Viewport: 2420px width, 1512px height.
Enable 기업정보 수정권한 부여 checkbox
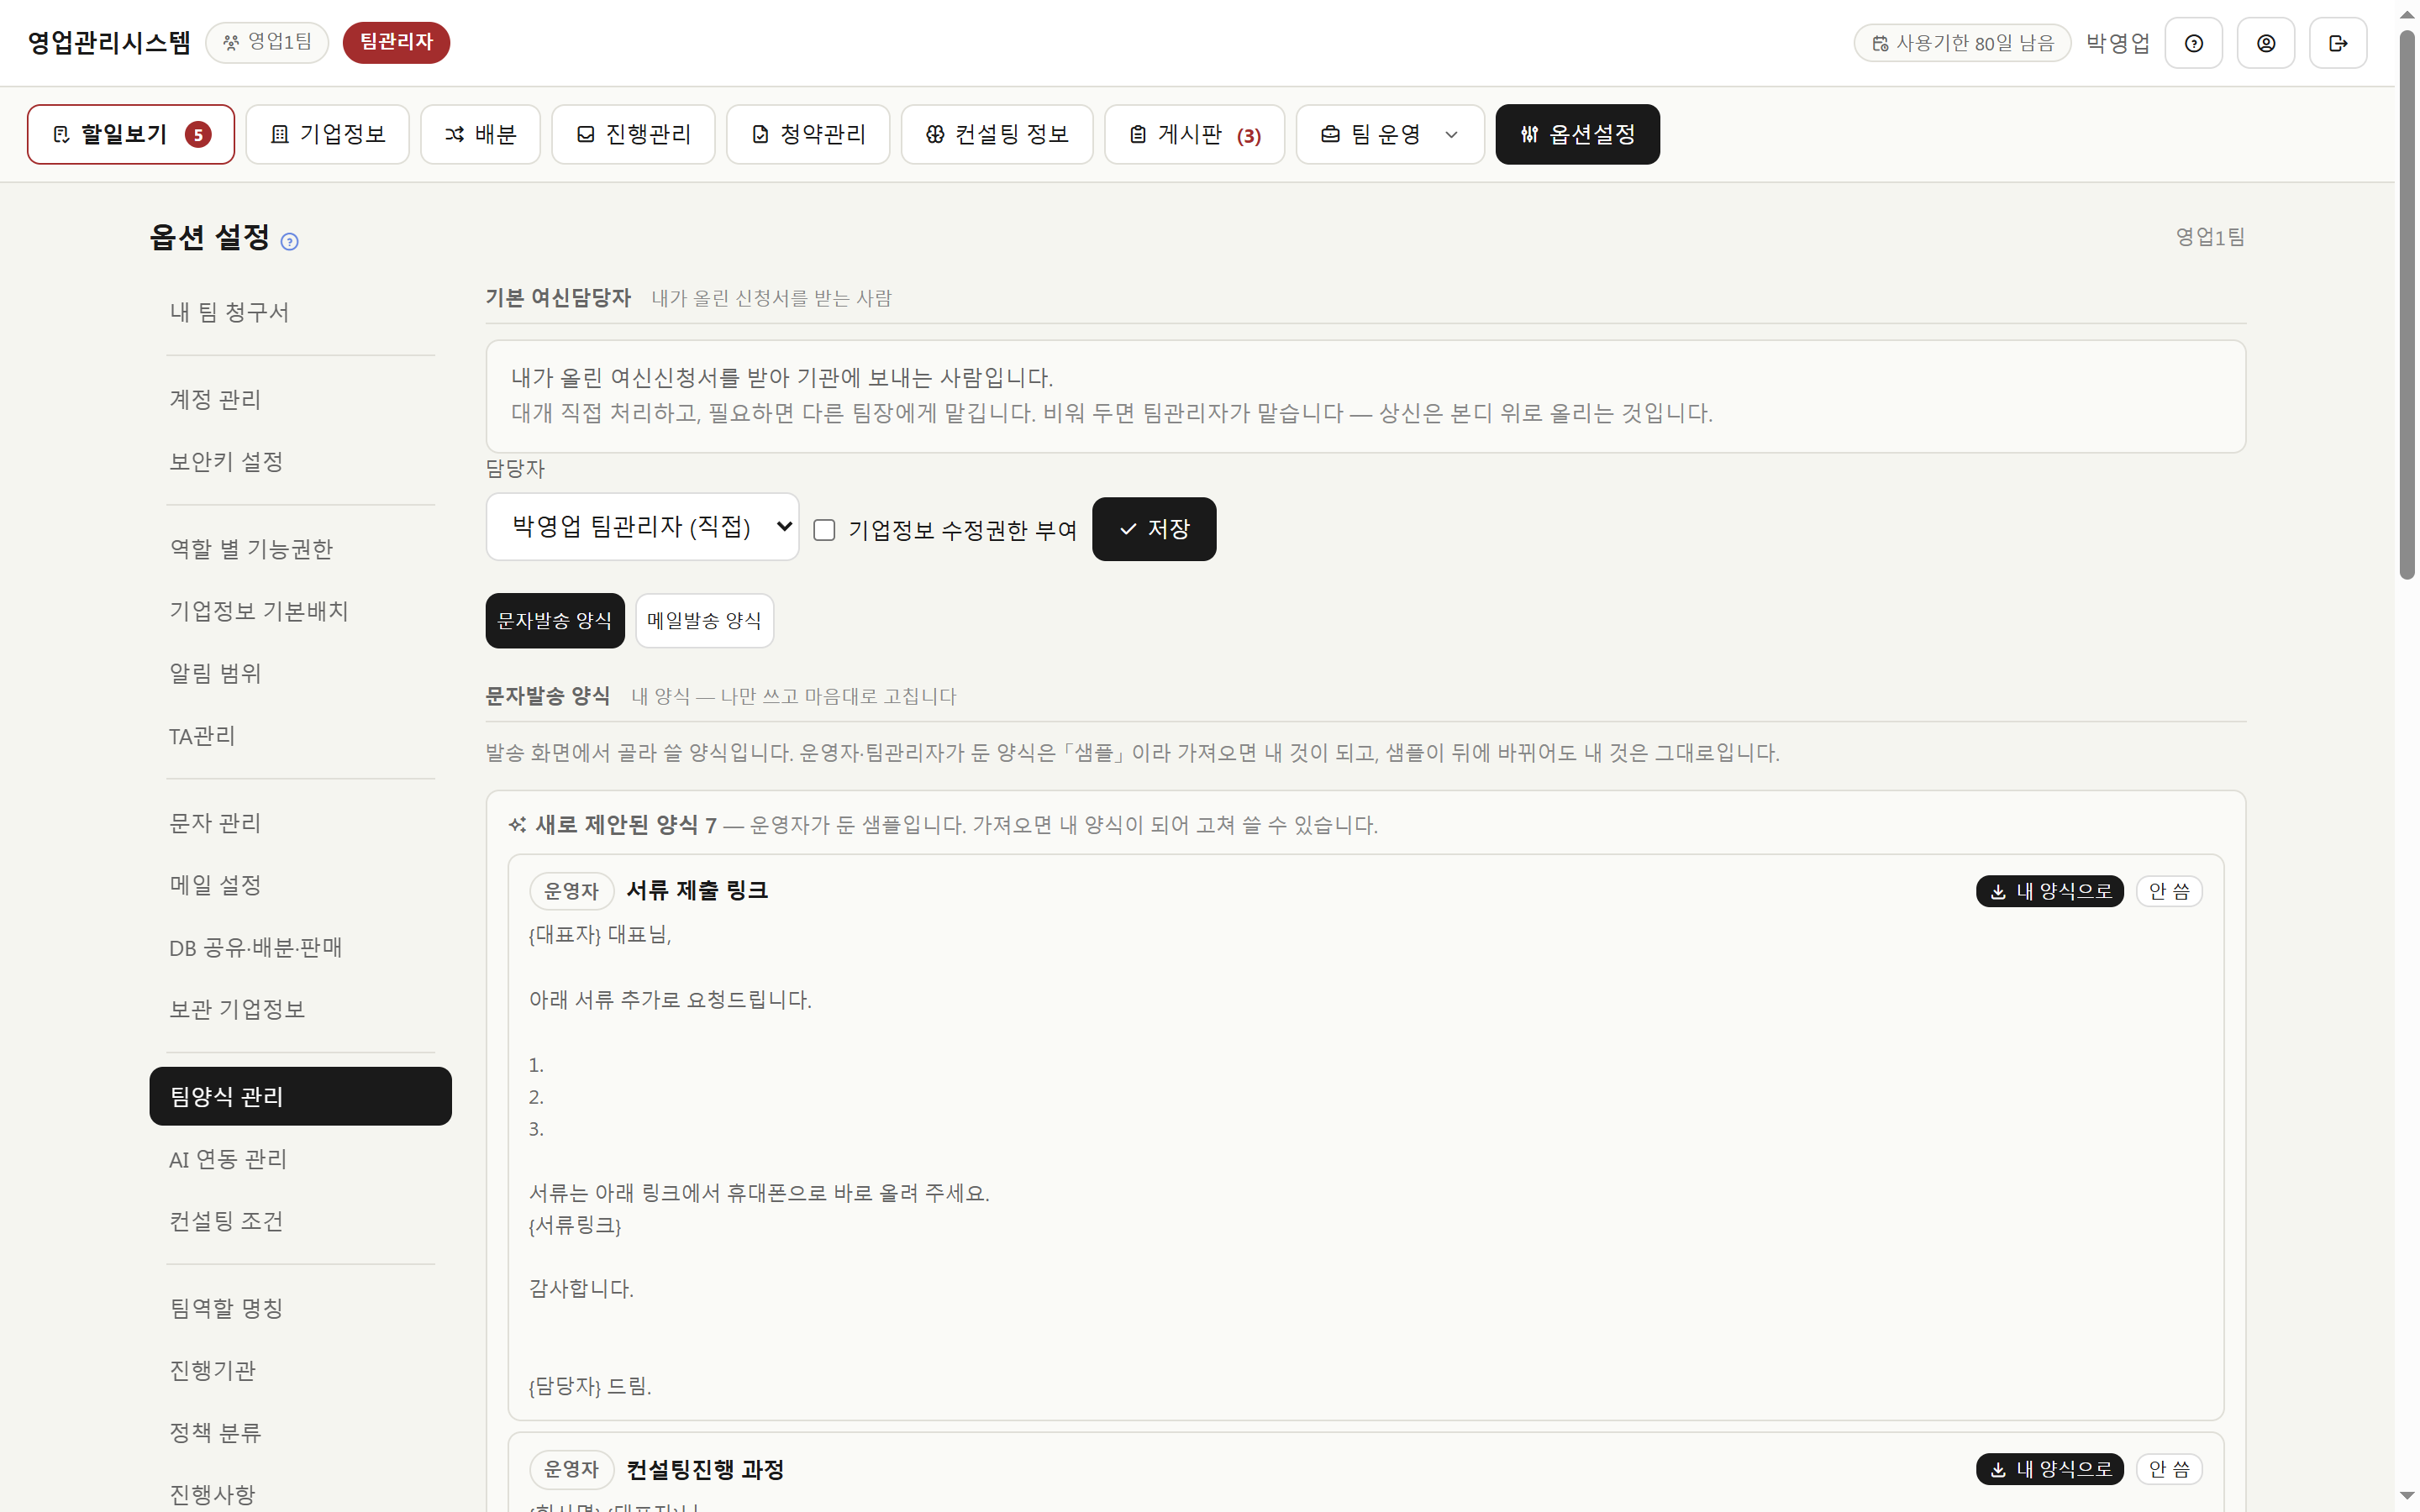[824, 530]
